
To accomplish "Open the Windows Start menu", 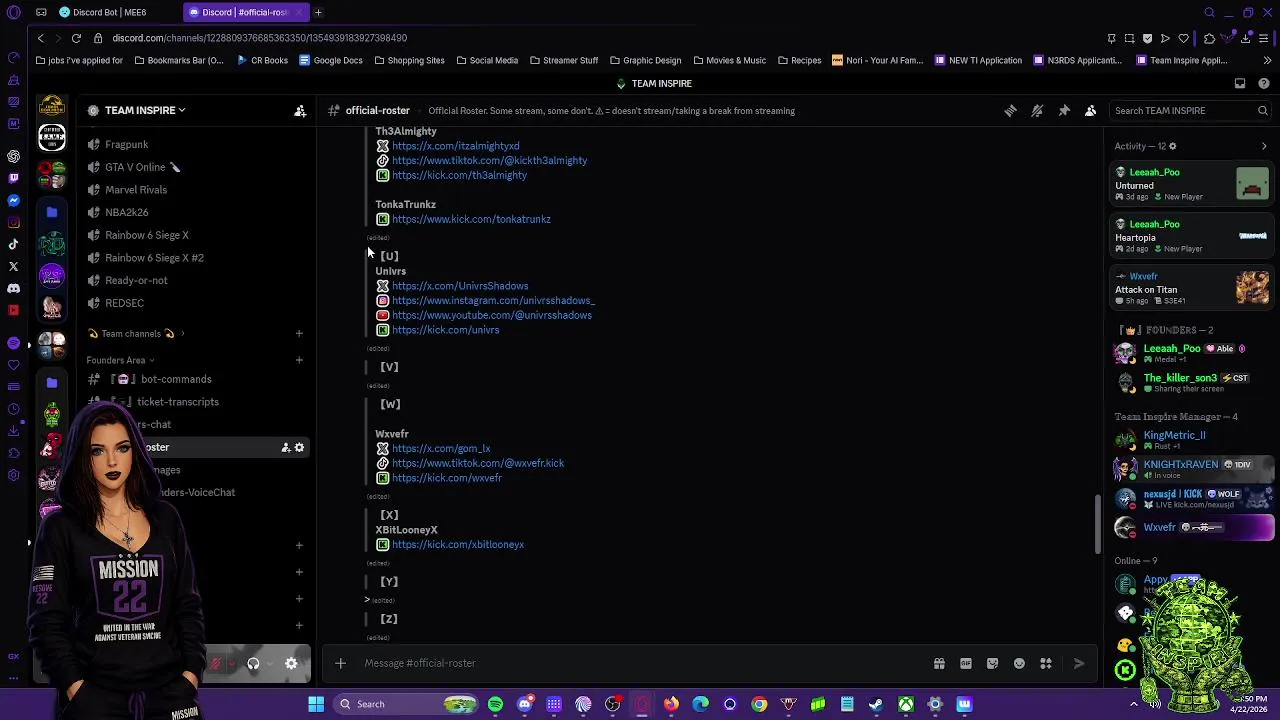I will click(316, 704).
